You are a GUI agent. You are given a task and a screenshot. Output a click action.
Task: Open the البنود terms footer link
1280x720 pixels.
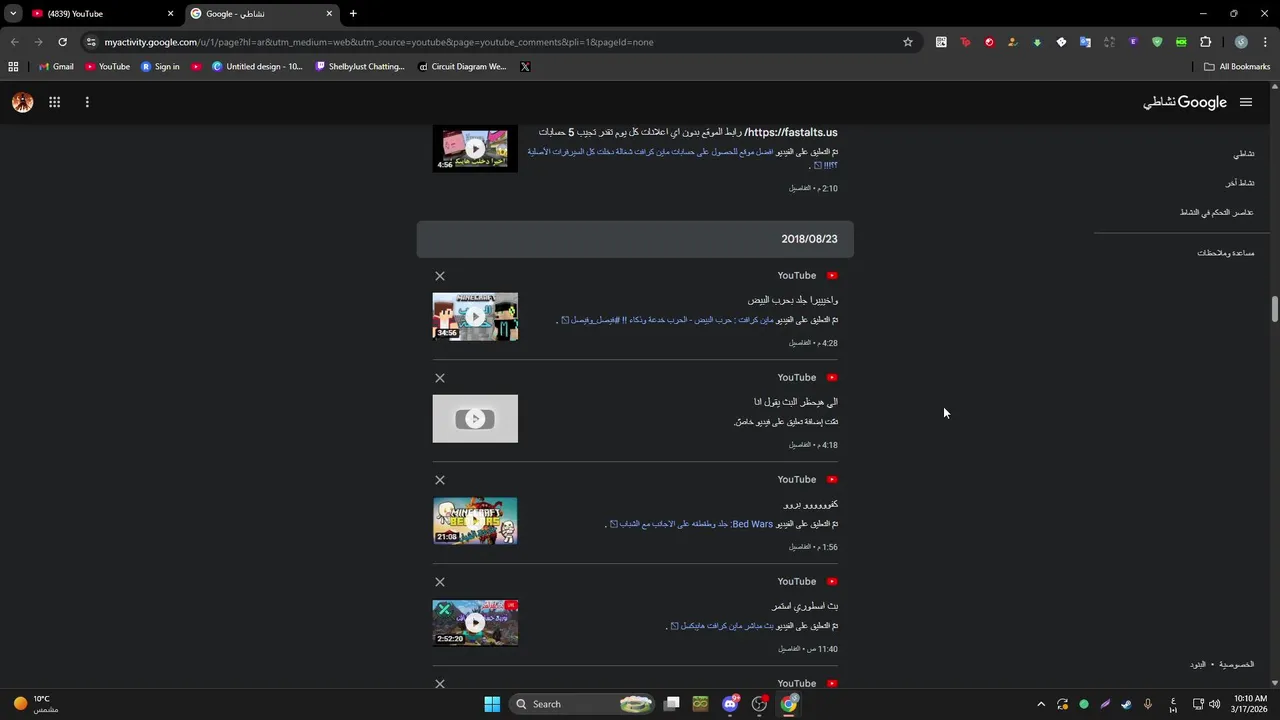click(x=1198, y=664)
